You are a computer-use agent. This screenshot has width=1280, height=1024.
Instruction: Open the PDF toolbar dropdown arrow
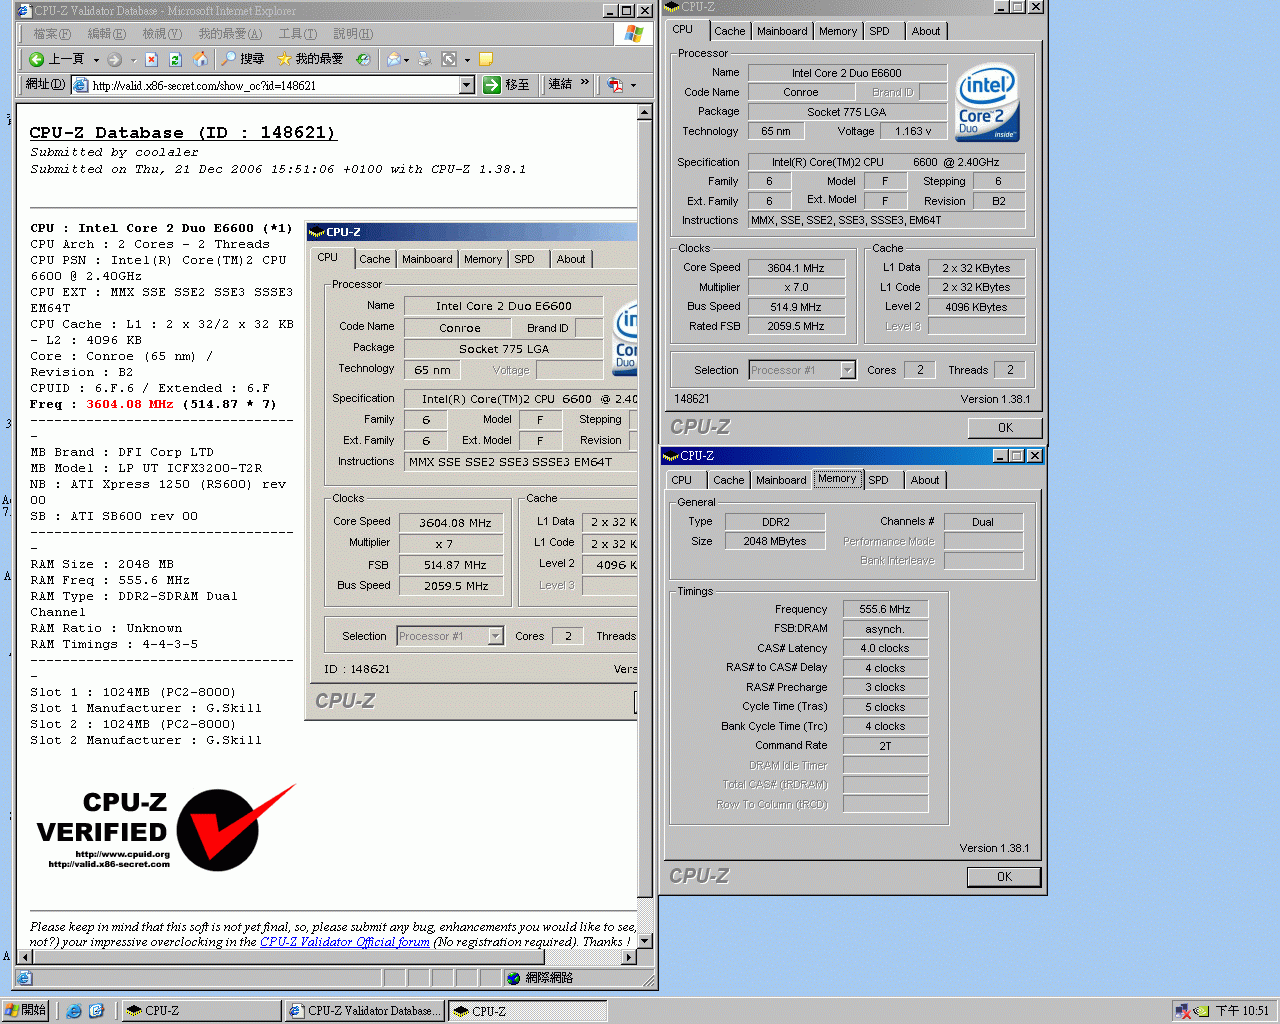tap(633, 85)
